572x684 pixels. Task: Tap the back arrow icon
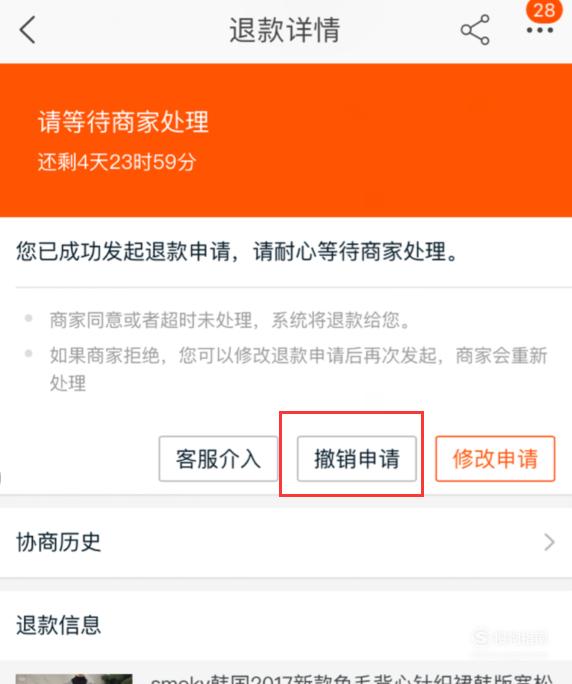27,30
